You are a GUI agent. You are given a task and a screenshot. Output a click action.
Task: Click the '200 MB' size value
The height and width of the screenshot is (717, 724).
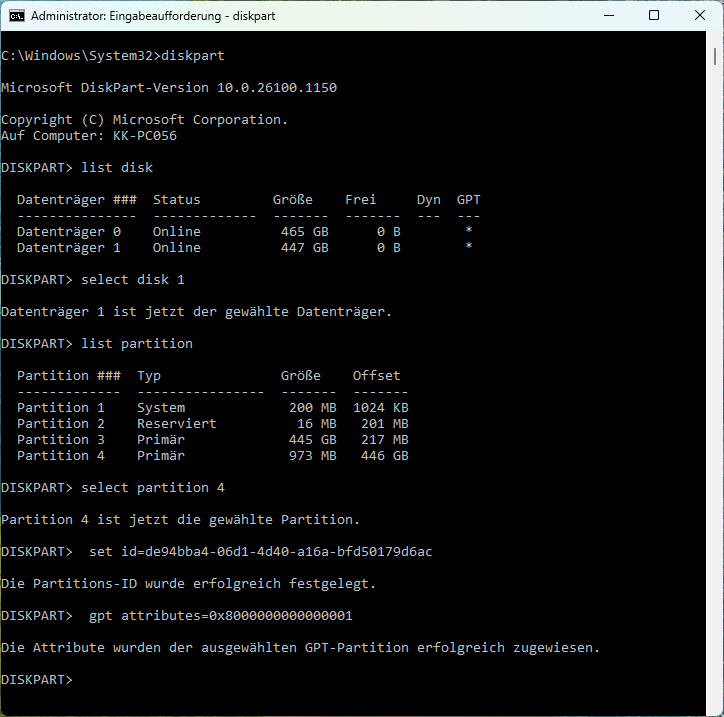pyautogui.click(x=313, y=408)
